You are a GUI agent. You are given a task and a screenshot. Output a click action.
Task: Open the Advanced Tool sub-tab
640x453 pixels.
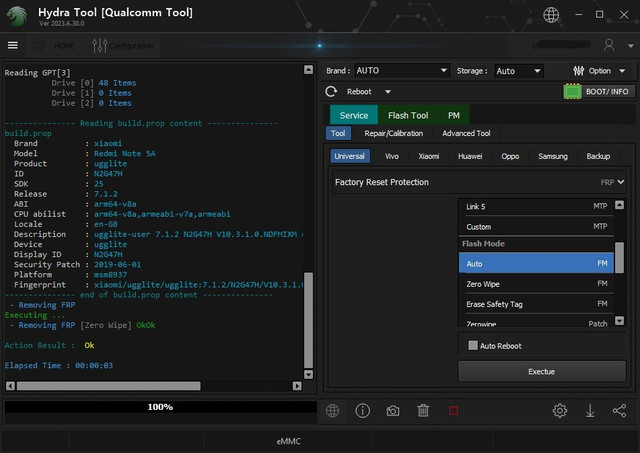[466, 133]
